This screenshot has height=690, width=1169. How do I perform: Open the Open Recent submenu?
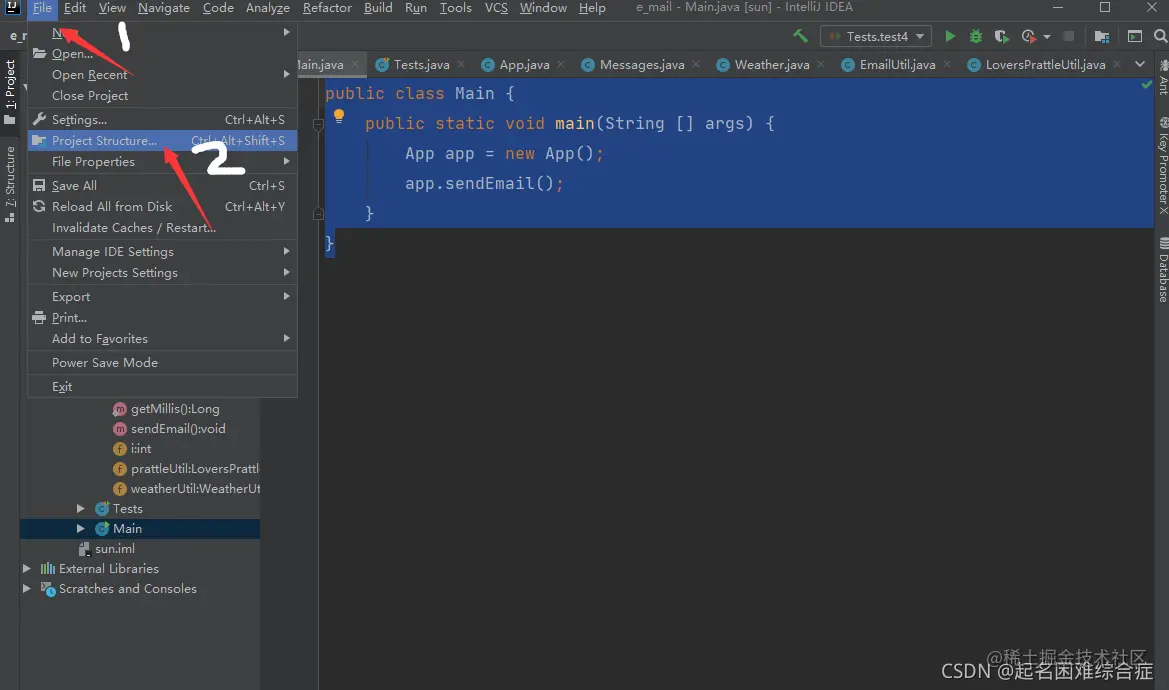tap(163, 75)
